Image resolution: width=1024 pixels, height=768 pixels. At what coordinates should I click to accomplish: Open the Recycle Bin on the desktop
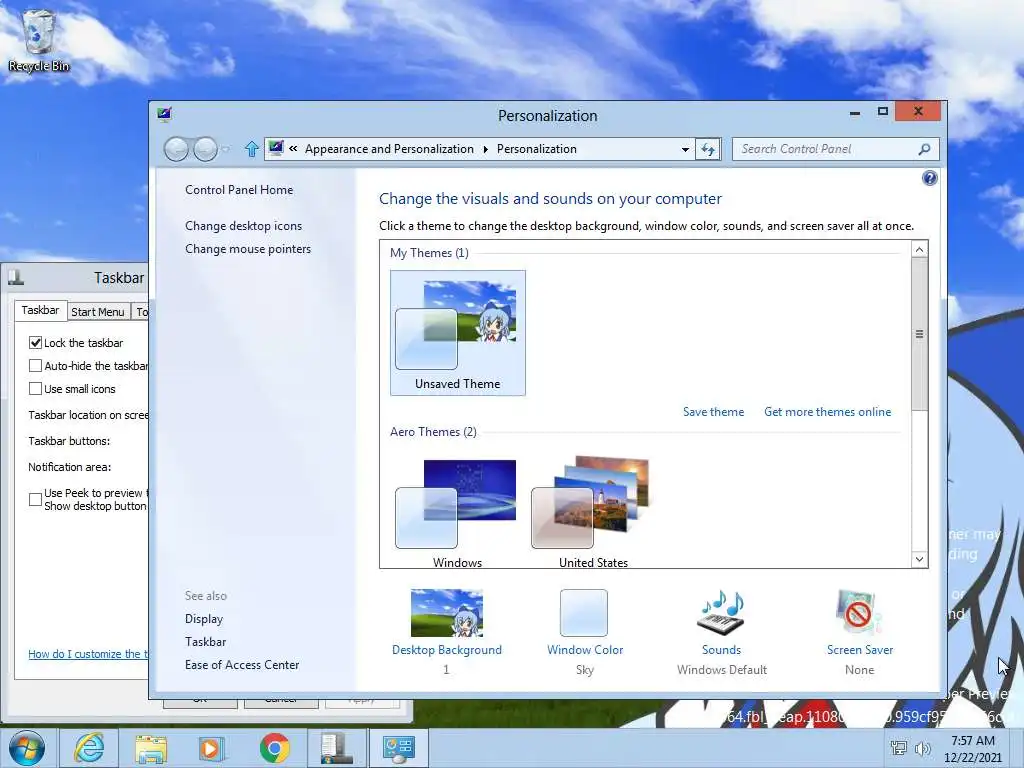click(38, 40)
